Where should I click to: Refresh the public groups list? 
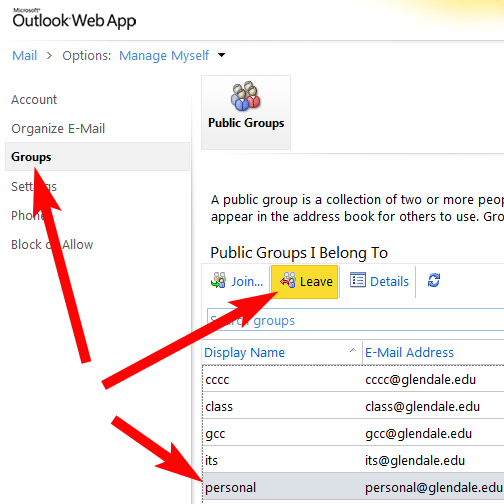click(x=434, y=280)
